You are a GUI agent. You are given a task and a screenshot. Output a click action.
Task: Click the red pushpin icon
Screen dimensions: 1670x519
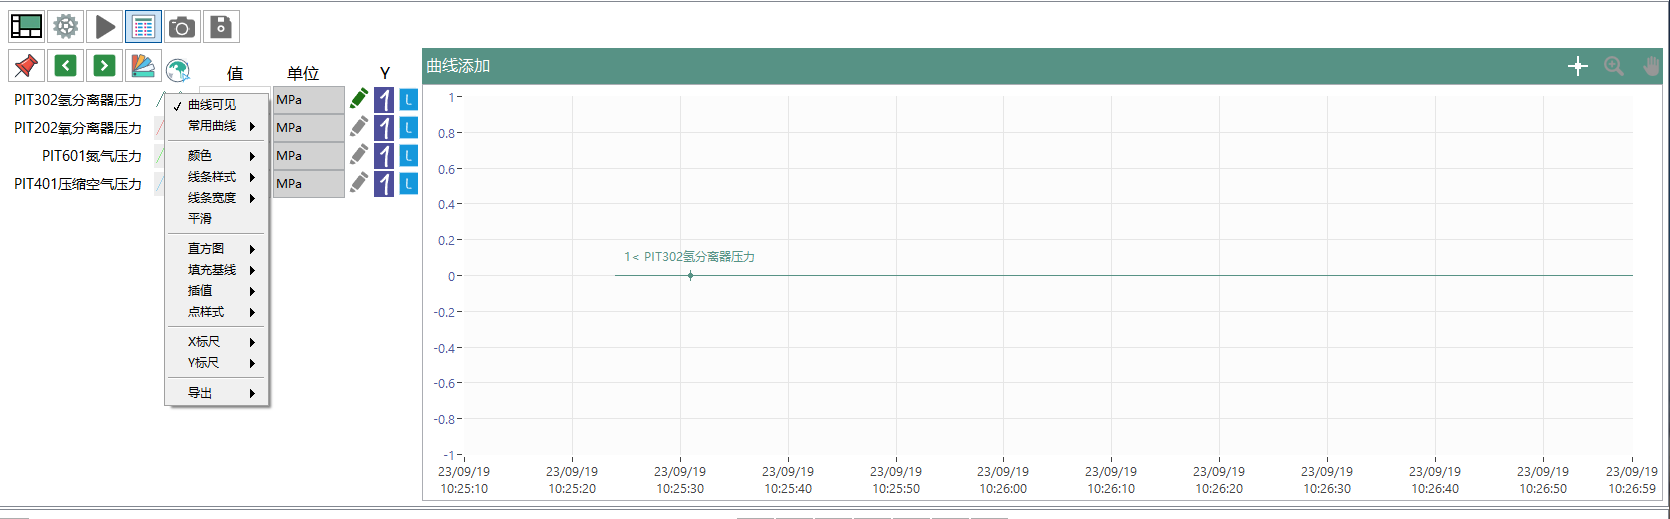pos(26,66)
